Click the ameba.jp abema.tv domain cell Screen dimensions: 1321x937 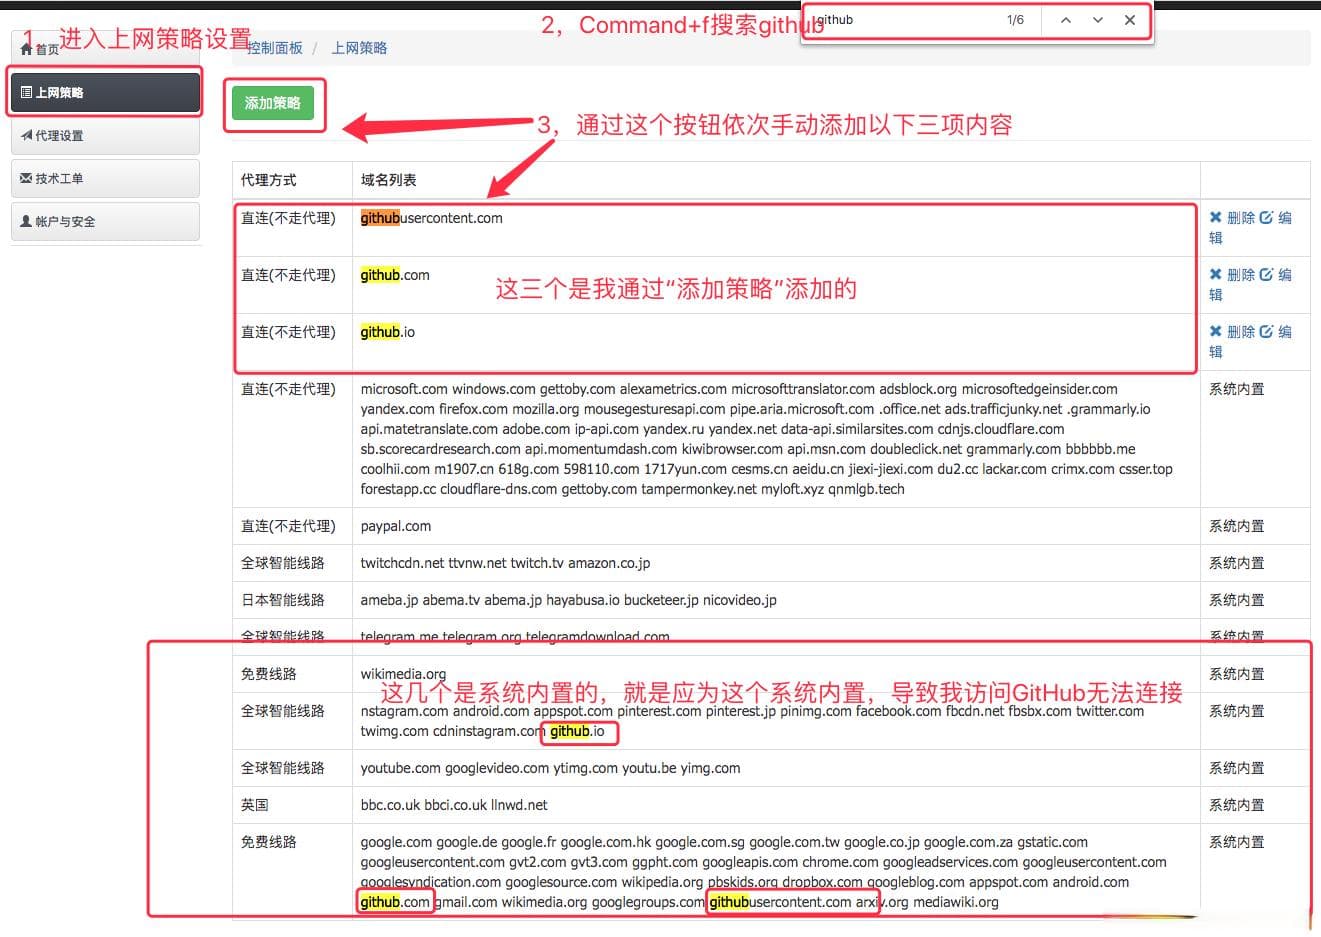pyautogui.click(x=776, y=600)
